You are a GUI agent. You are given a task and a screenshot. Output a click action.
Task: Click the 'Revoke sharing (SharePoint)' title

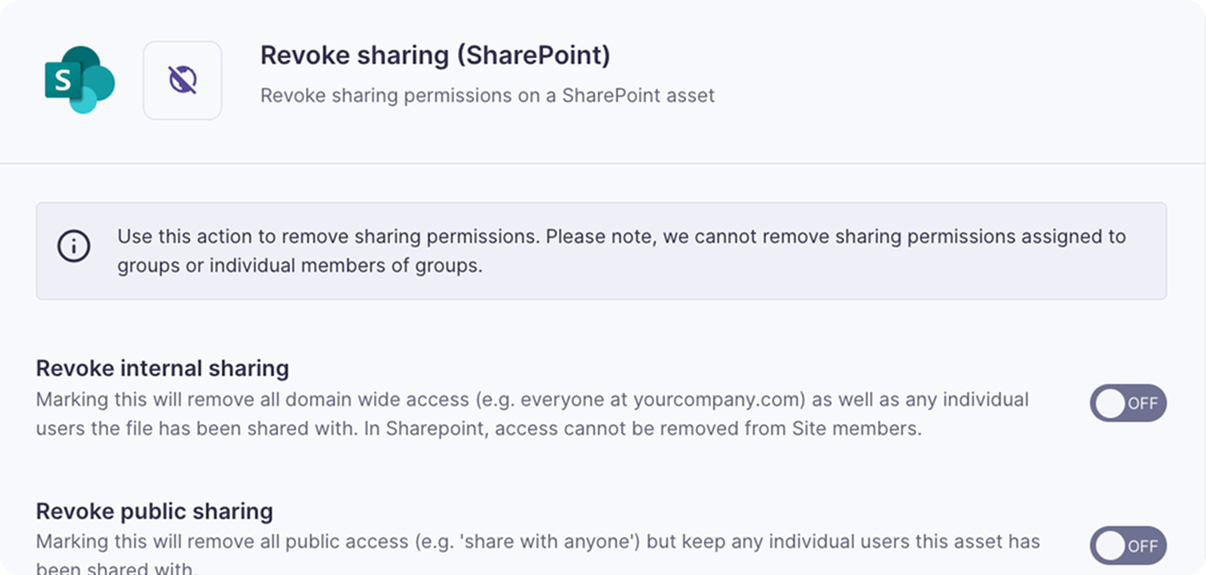[x=435, y=55]
